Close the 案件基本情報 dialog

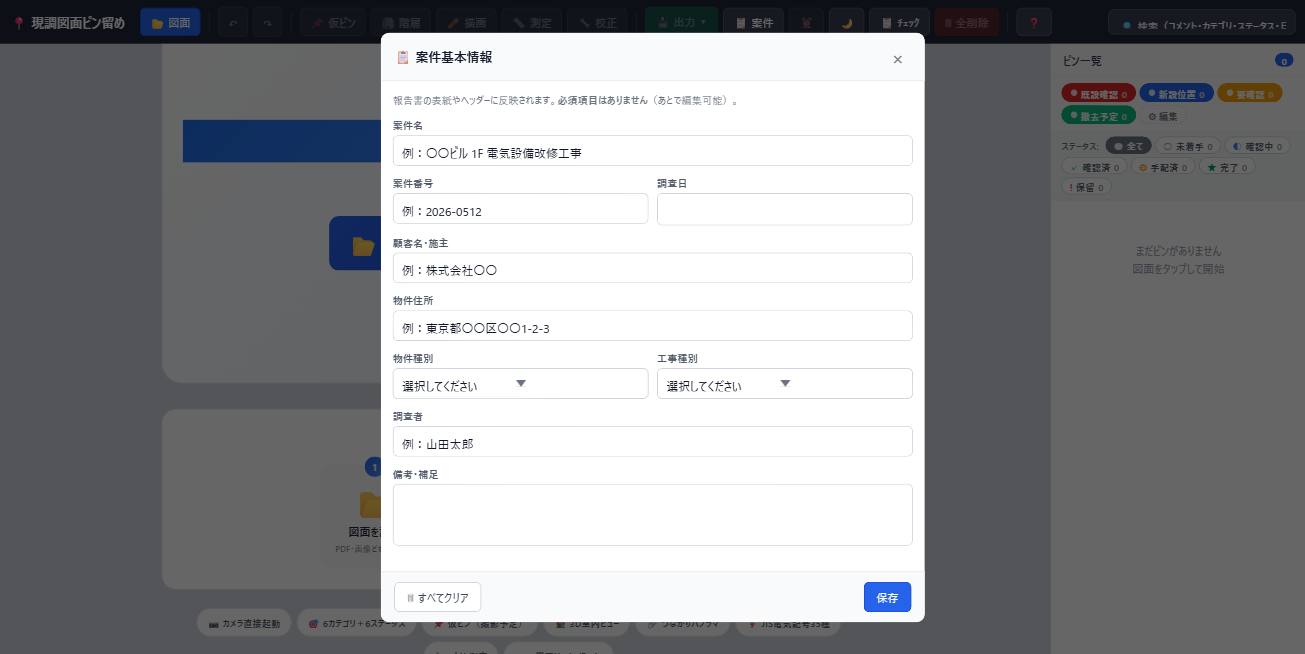tap(897, 59)
